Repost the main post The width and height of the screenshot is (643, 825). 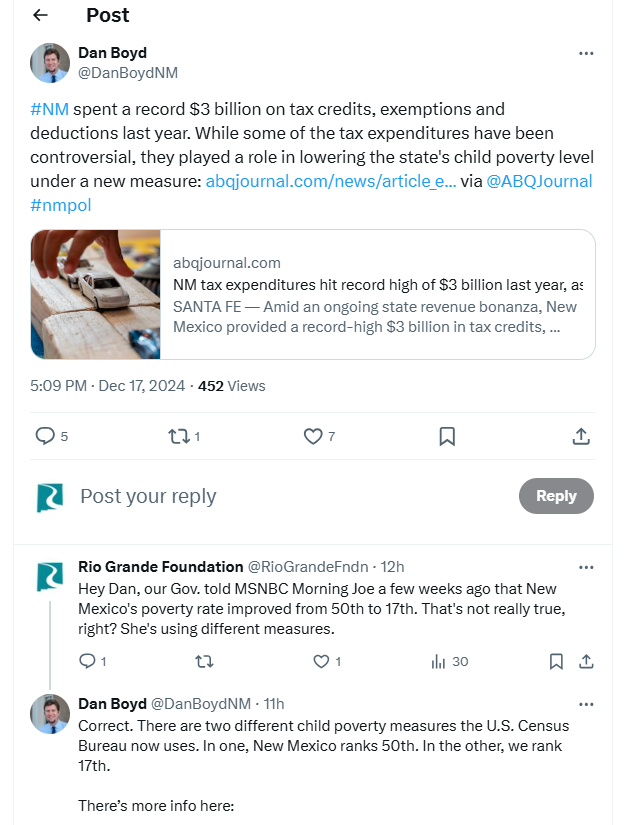(178, 436)
